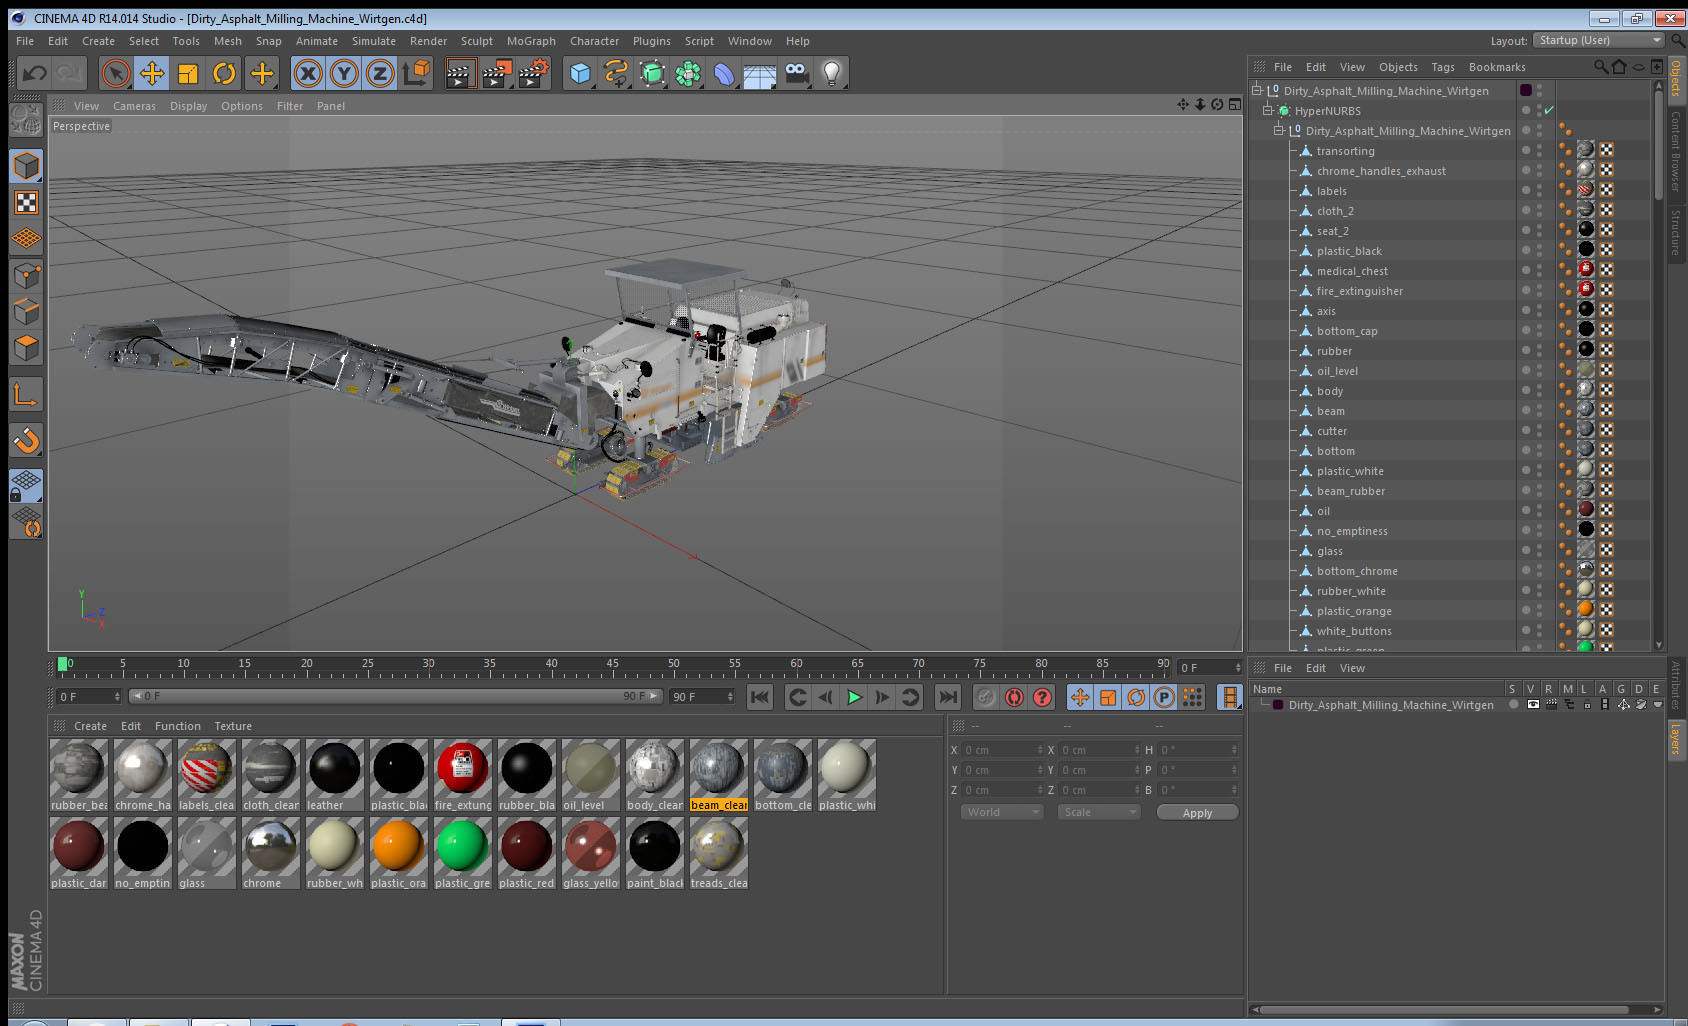Open the MoGraph menu
1688x1026 pixels.
531,41
